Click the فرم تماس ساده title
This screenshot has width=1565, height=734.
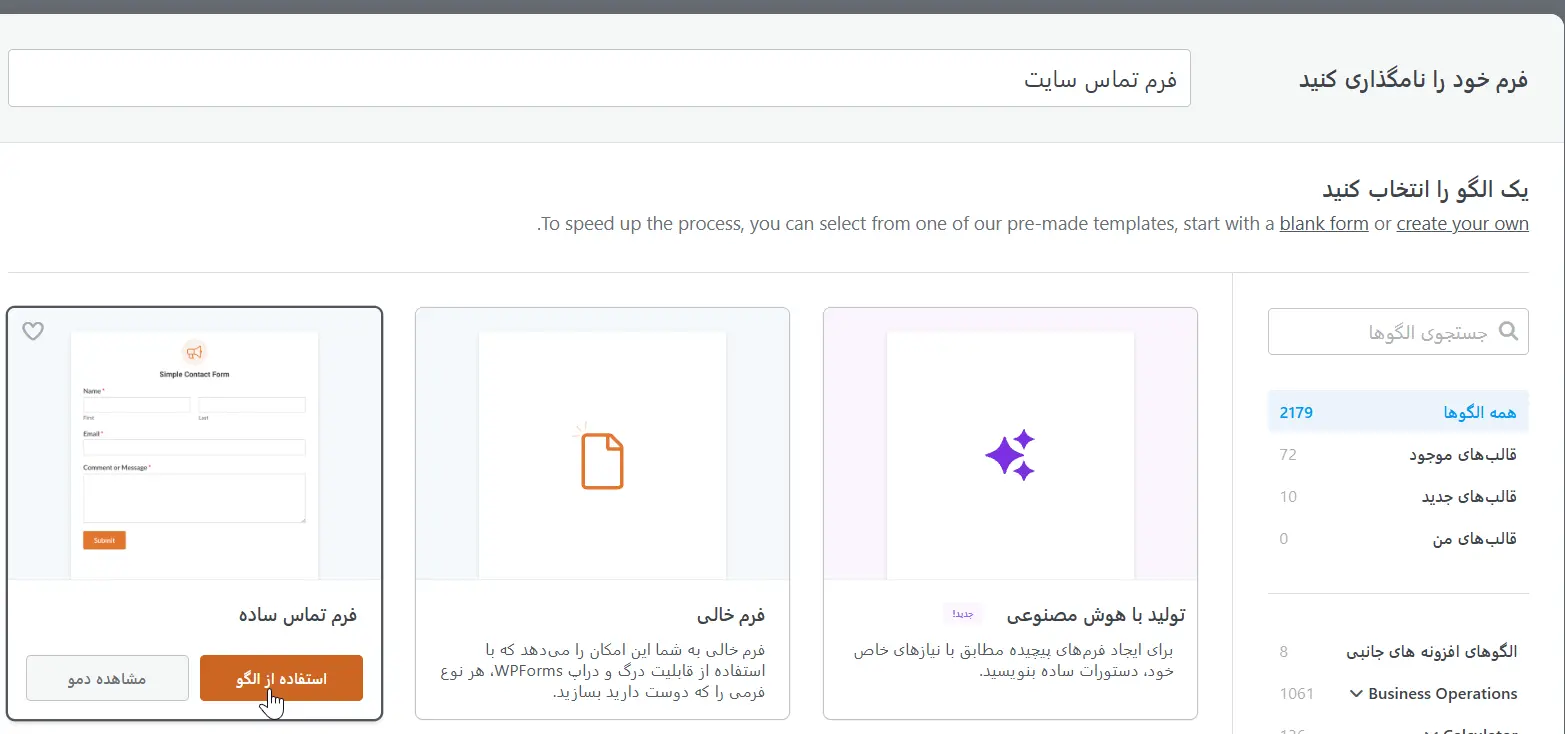tap(298, 614)
